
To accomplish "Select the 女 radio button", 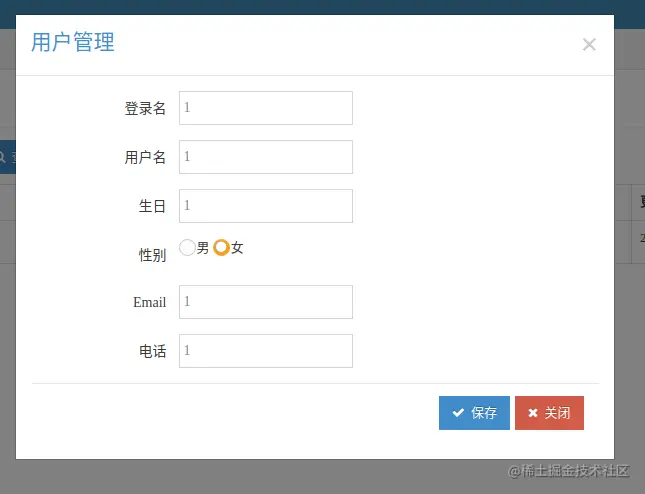I will [x=221, y=248].
